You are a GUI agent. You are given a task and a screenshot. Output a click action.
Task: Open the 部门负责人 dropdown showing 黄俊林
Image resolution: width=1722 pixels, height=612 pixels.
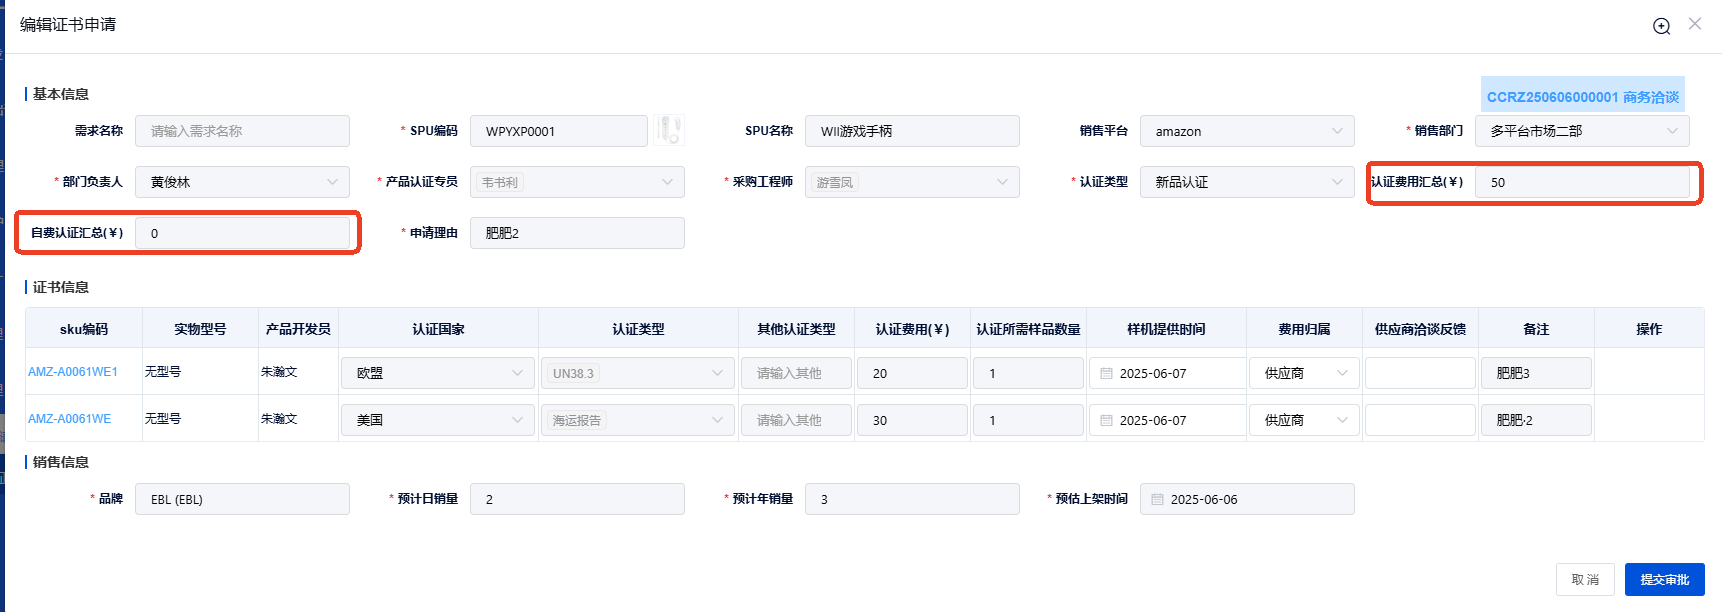(x=242, y=182)
